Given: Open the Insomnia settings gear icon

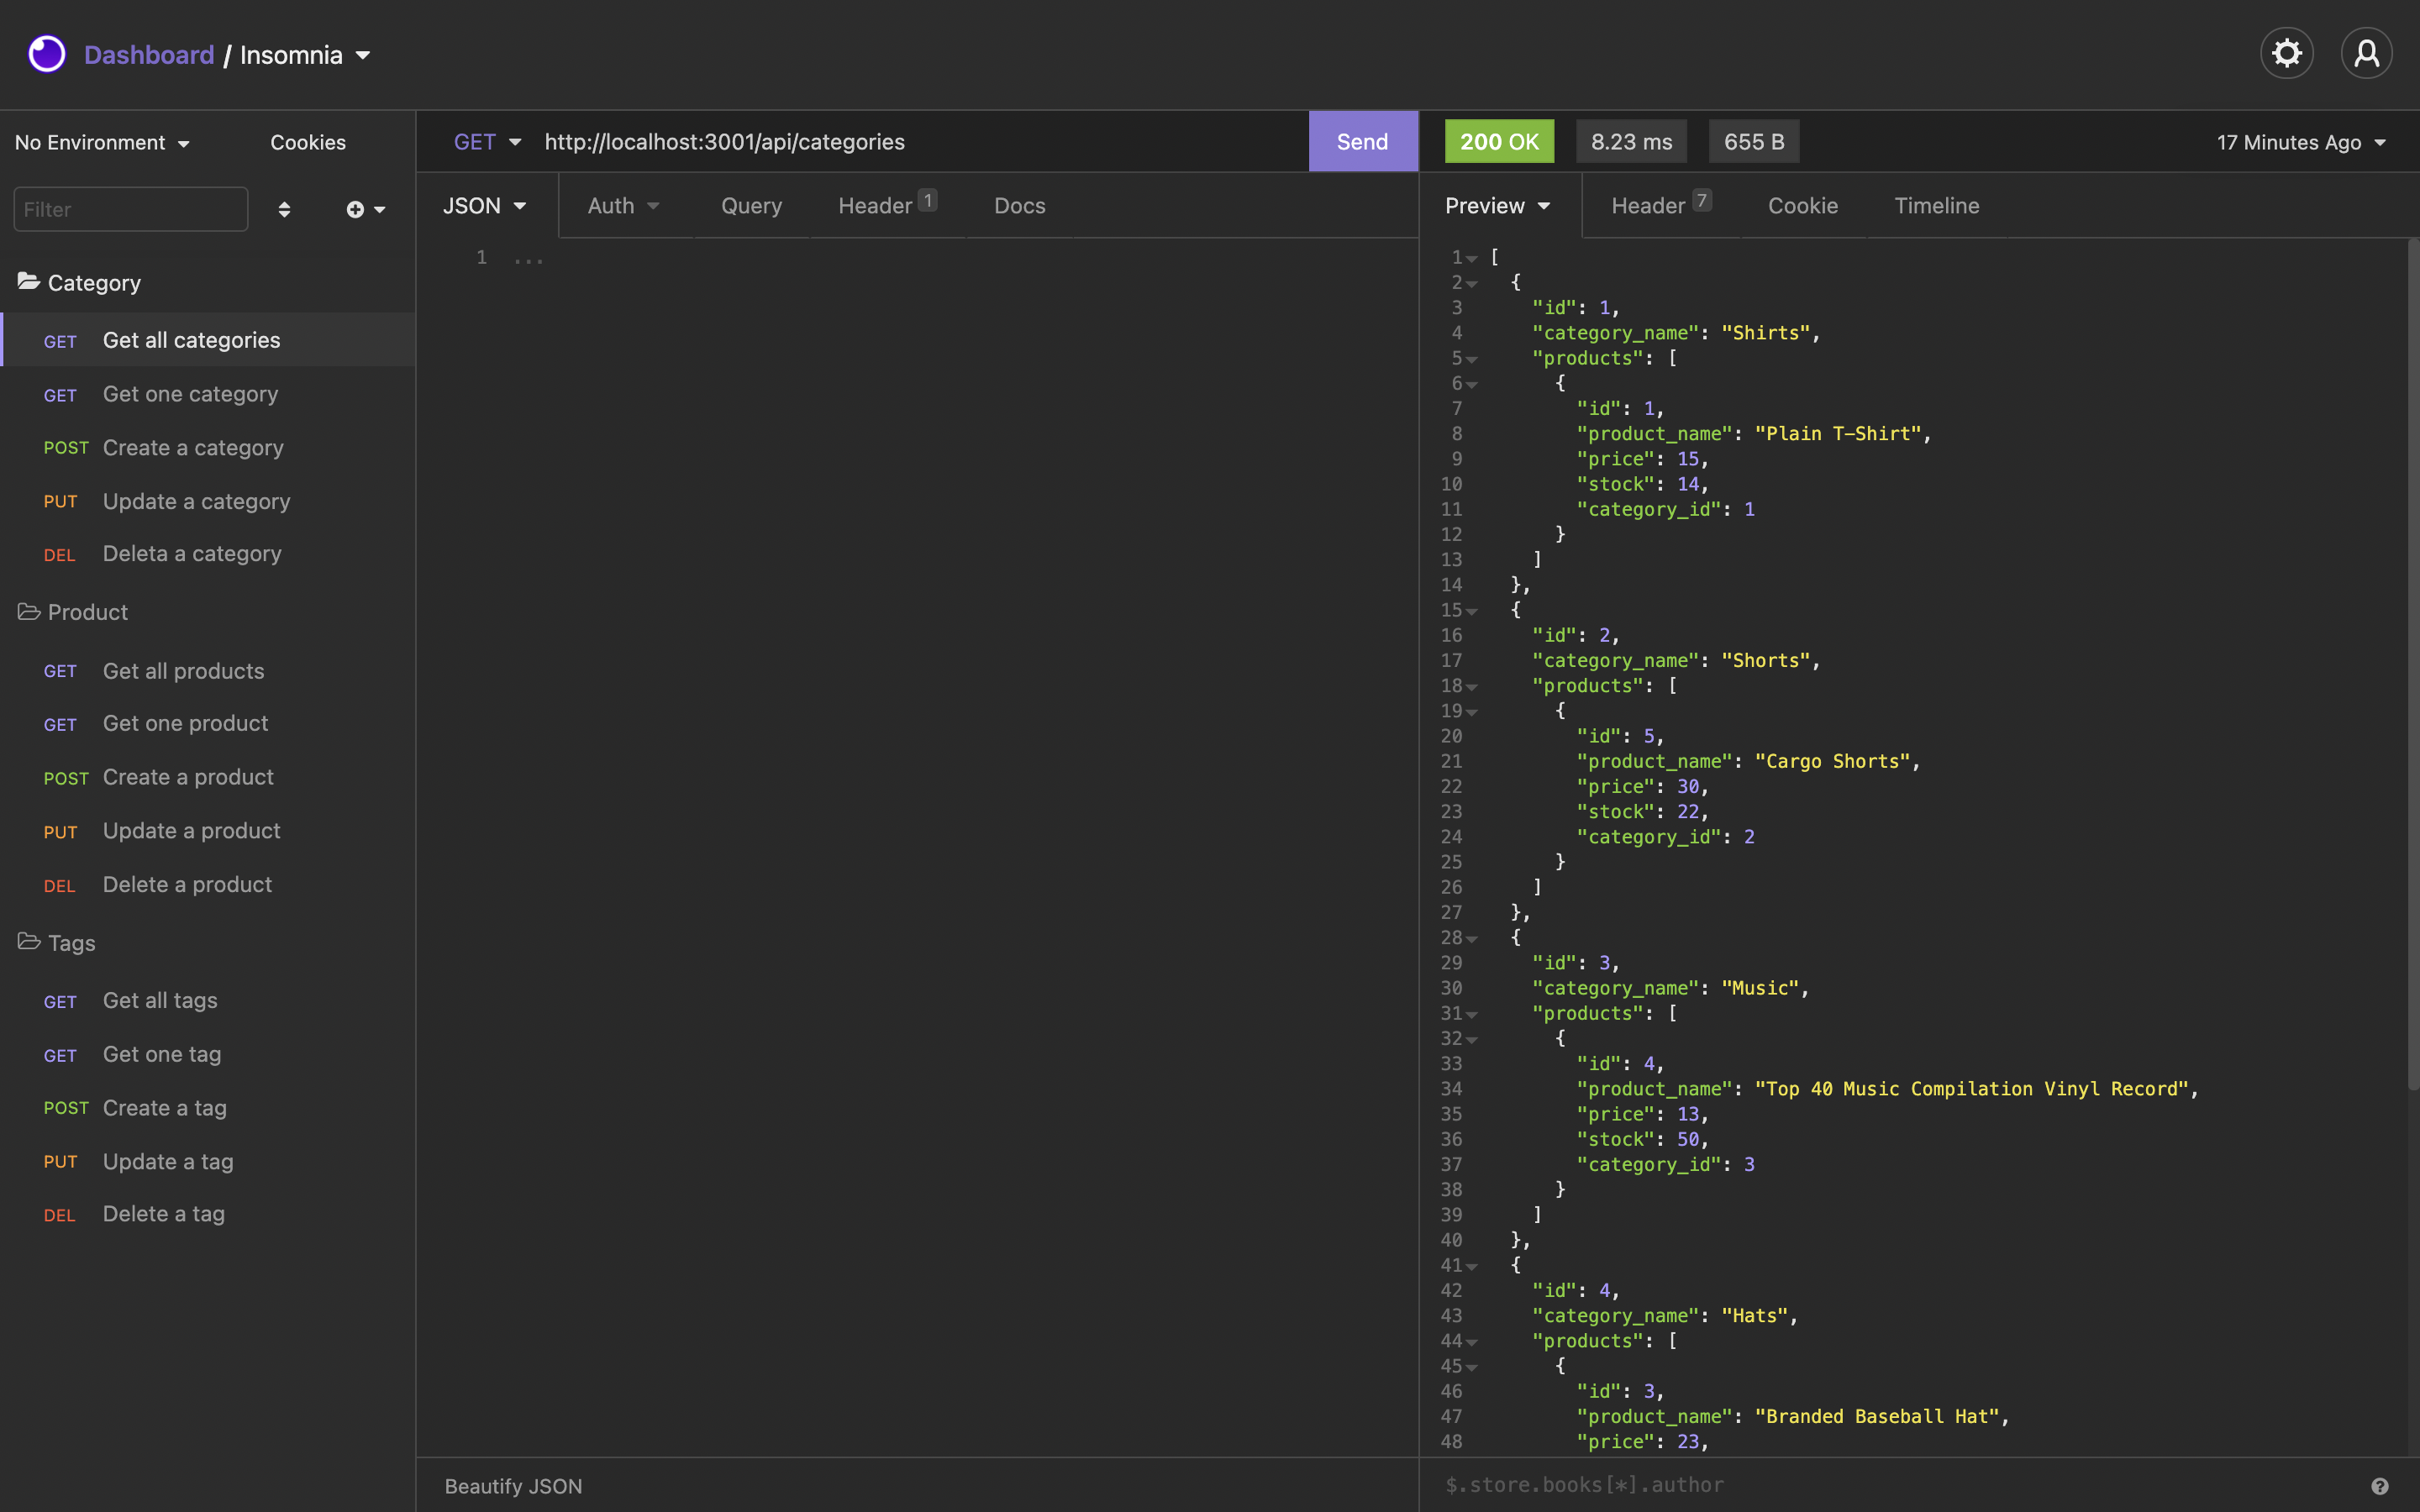Looking at the screenshot, I should (2287, 52).
